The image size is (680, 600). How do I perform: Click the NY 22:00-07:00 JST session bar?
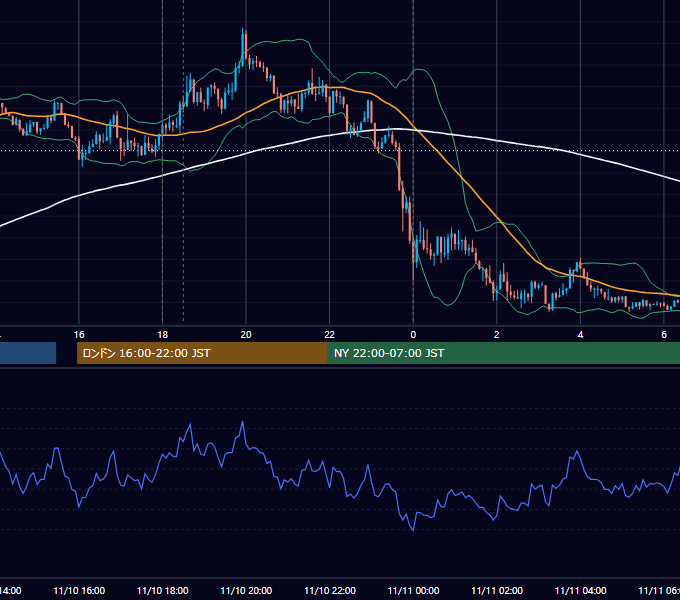[x=503, y=353]
